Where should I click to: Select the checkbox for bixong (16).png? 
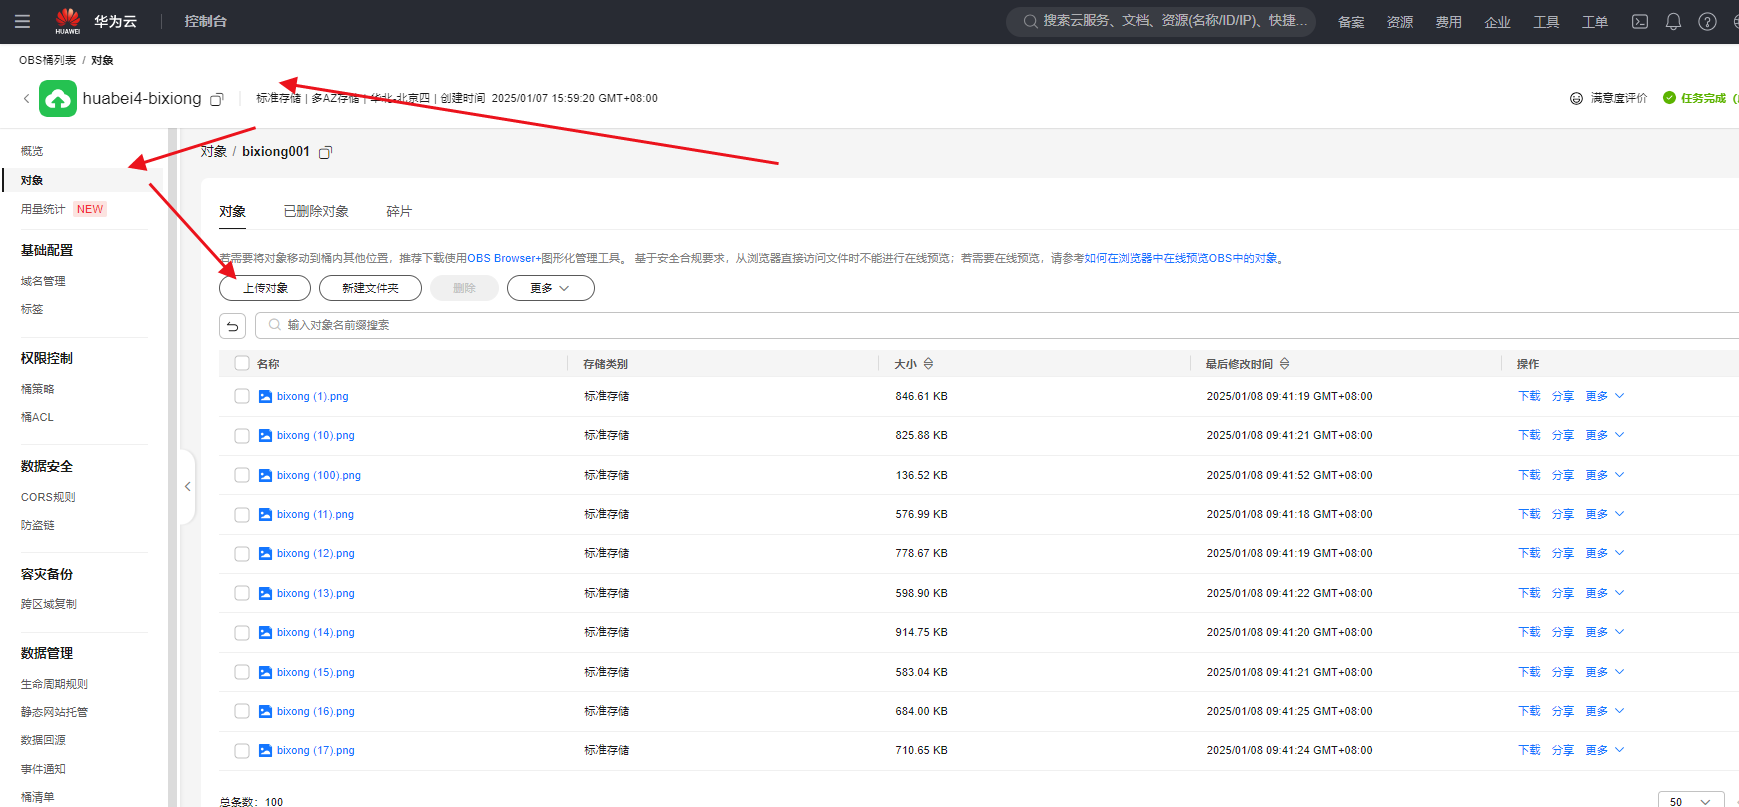tap(242, 712)
